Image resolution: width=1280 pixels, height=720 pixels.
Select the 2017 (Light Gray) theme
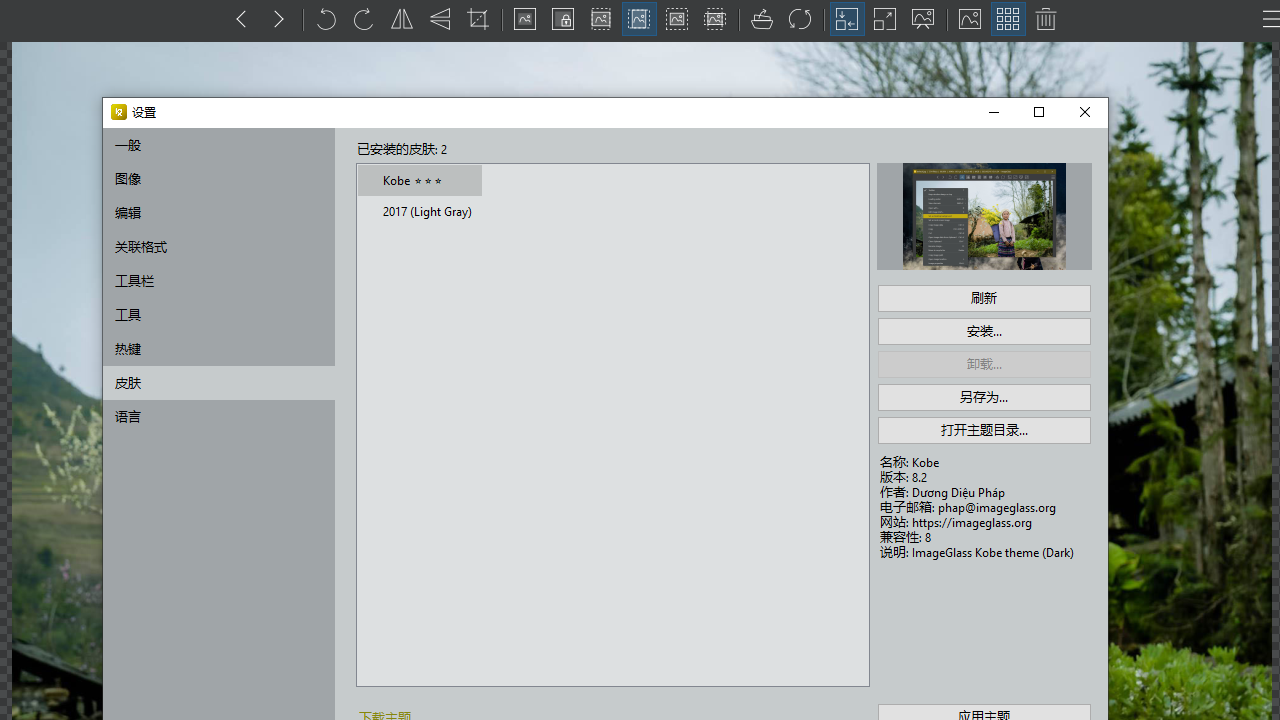point(427,211)
